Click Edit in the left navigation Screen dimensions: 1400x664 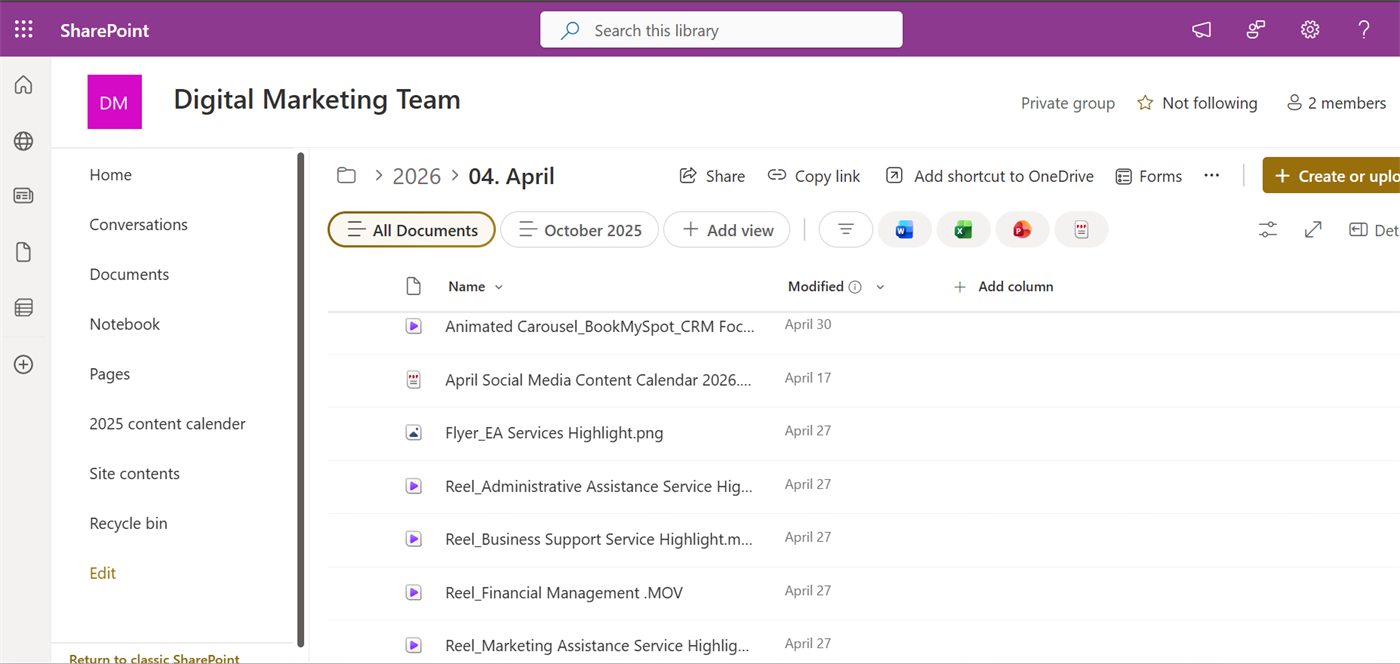pyautogui.click(x=102, y=573)
